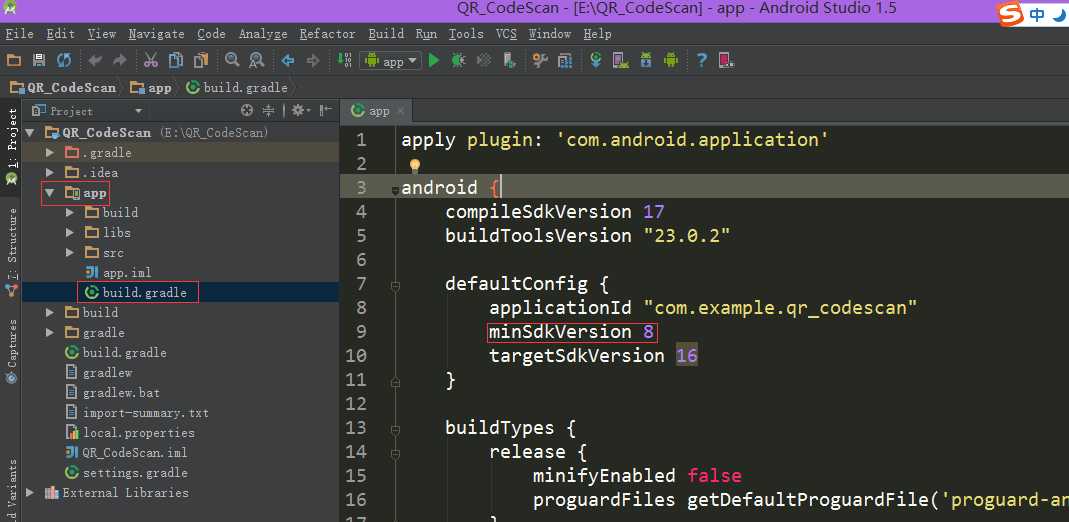Click the Back navigation arrow

pyautogui.click(x=288, y=61)
